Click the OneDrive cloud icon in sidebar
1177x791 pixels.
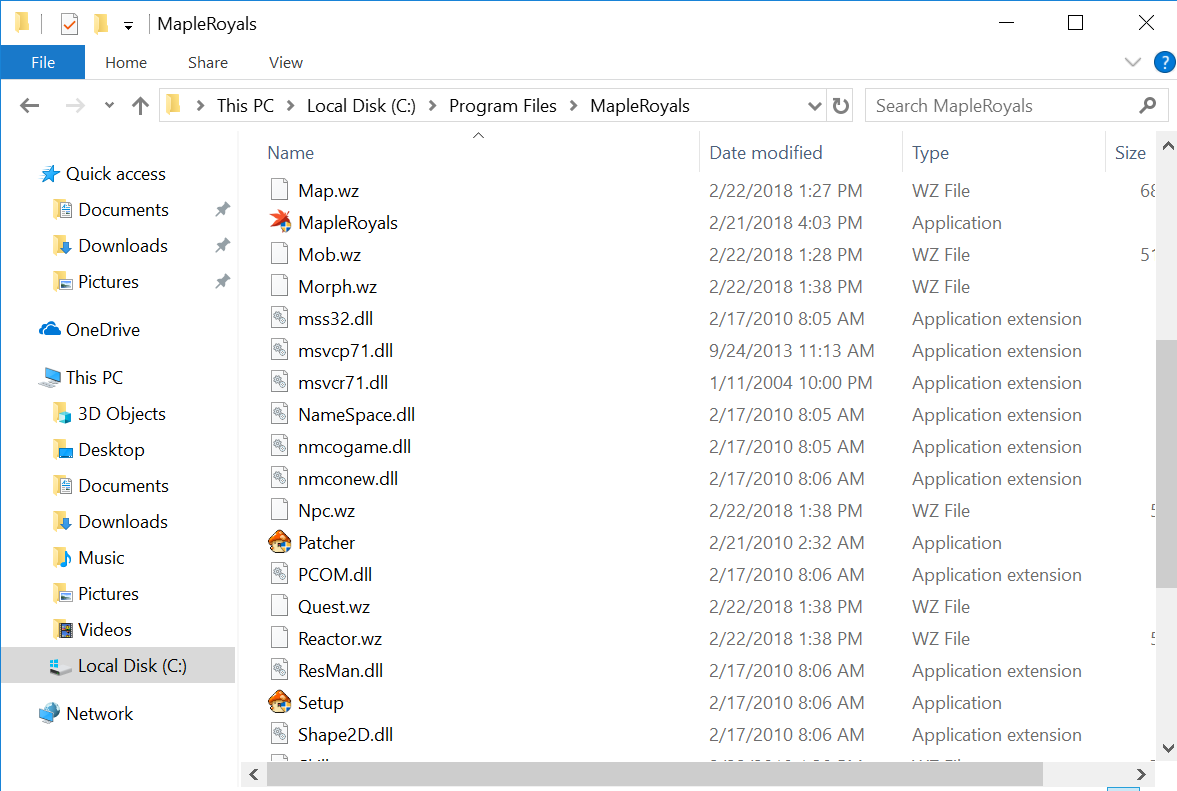pos(50,329)
